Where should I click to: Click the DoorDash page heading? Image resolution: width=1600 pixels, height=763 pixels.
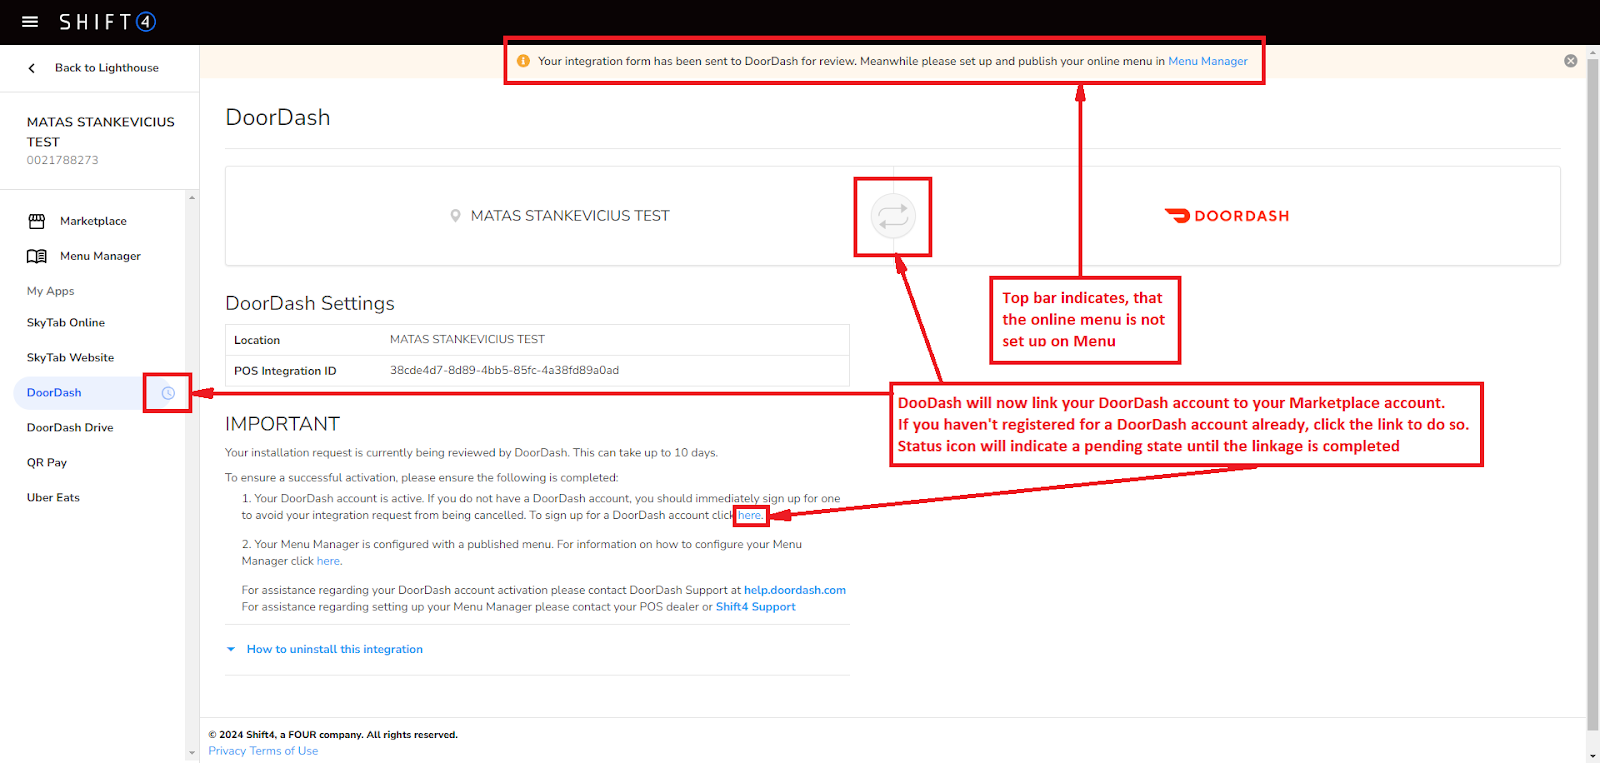pyautogui.click(x=278, y=117)
